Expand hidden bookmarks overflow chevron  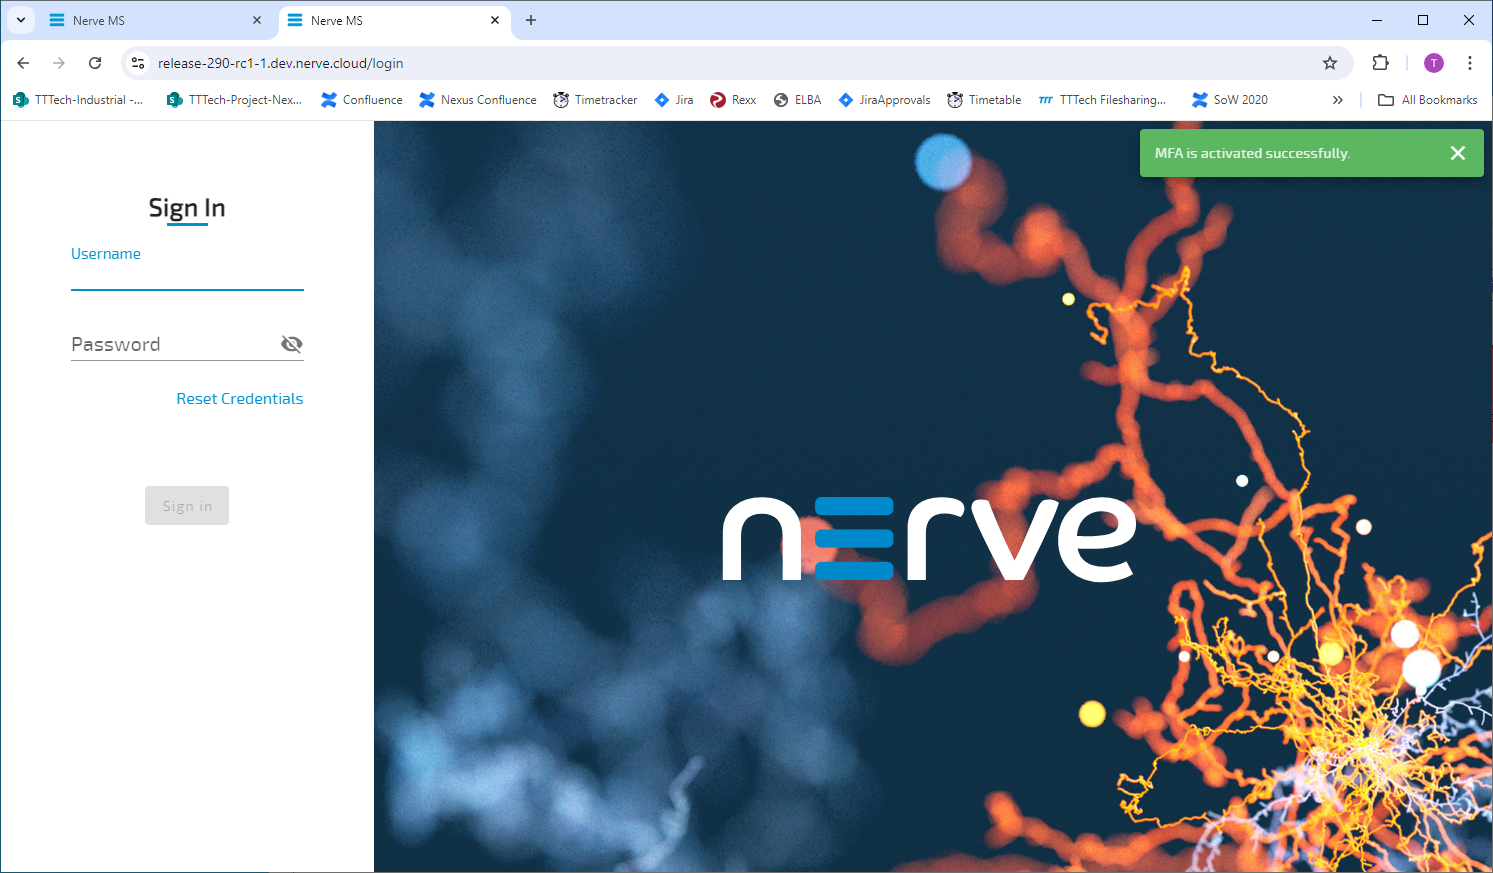(1337, 100)
